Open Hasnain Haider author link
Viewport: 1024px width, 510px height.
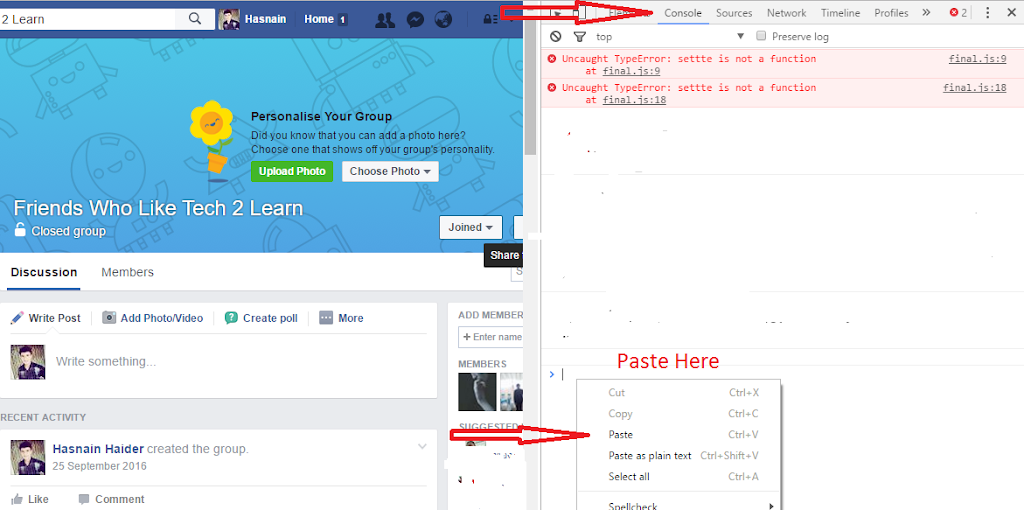click(98, 449)
